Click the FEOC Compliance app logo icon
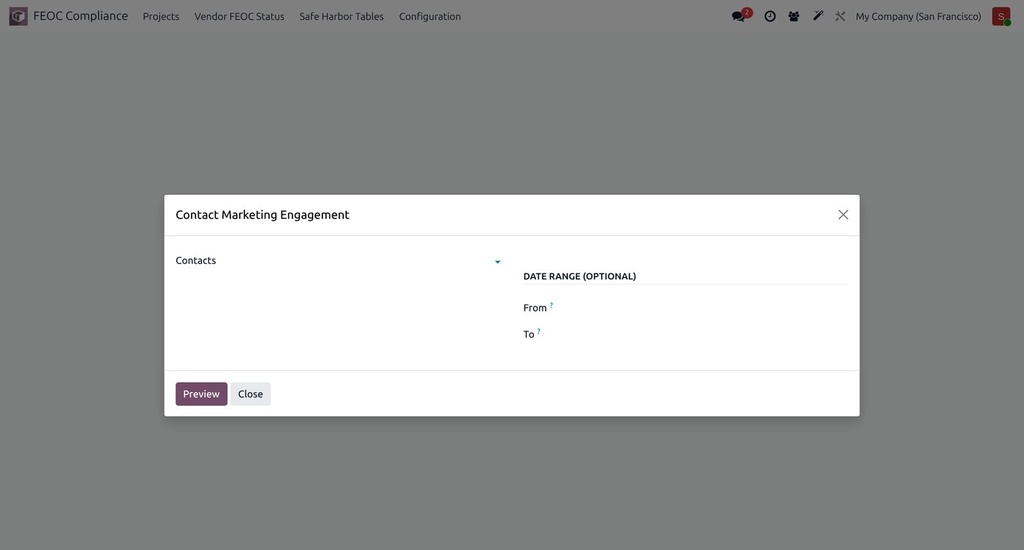 tap(18, 16)
